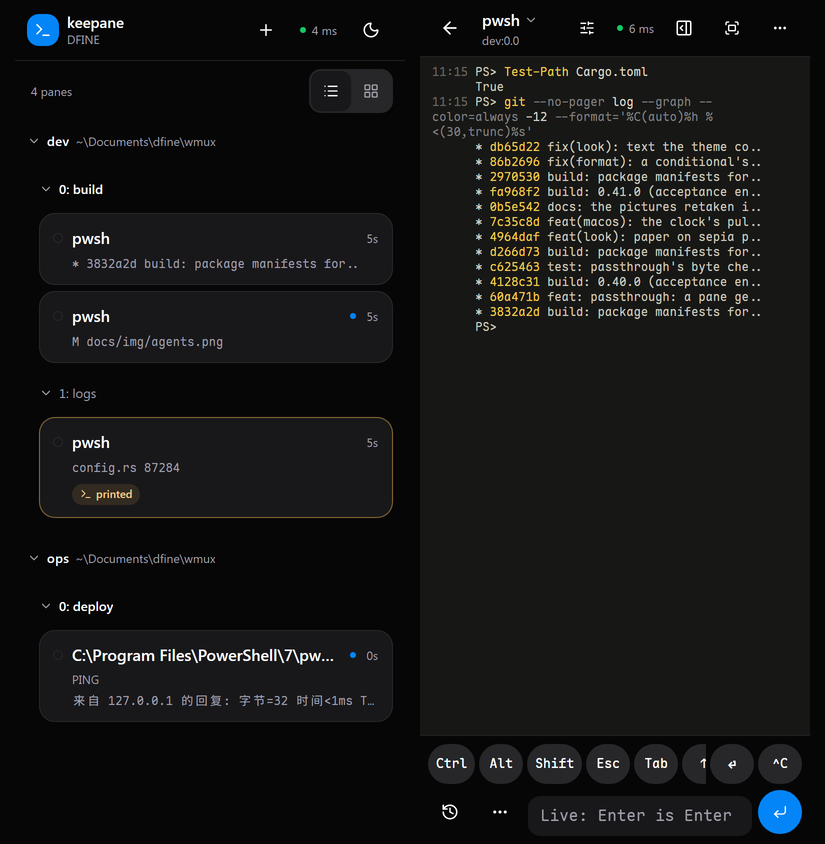Click commit hash fa968f2 in terminal
The image size is (825, 844).
coord(514,192)
